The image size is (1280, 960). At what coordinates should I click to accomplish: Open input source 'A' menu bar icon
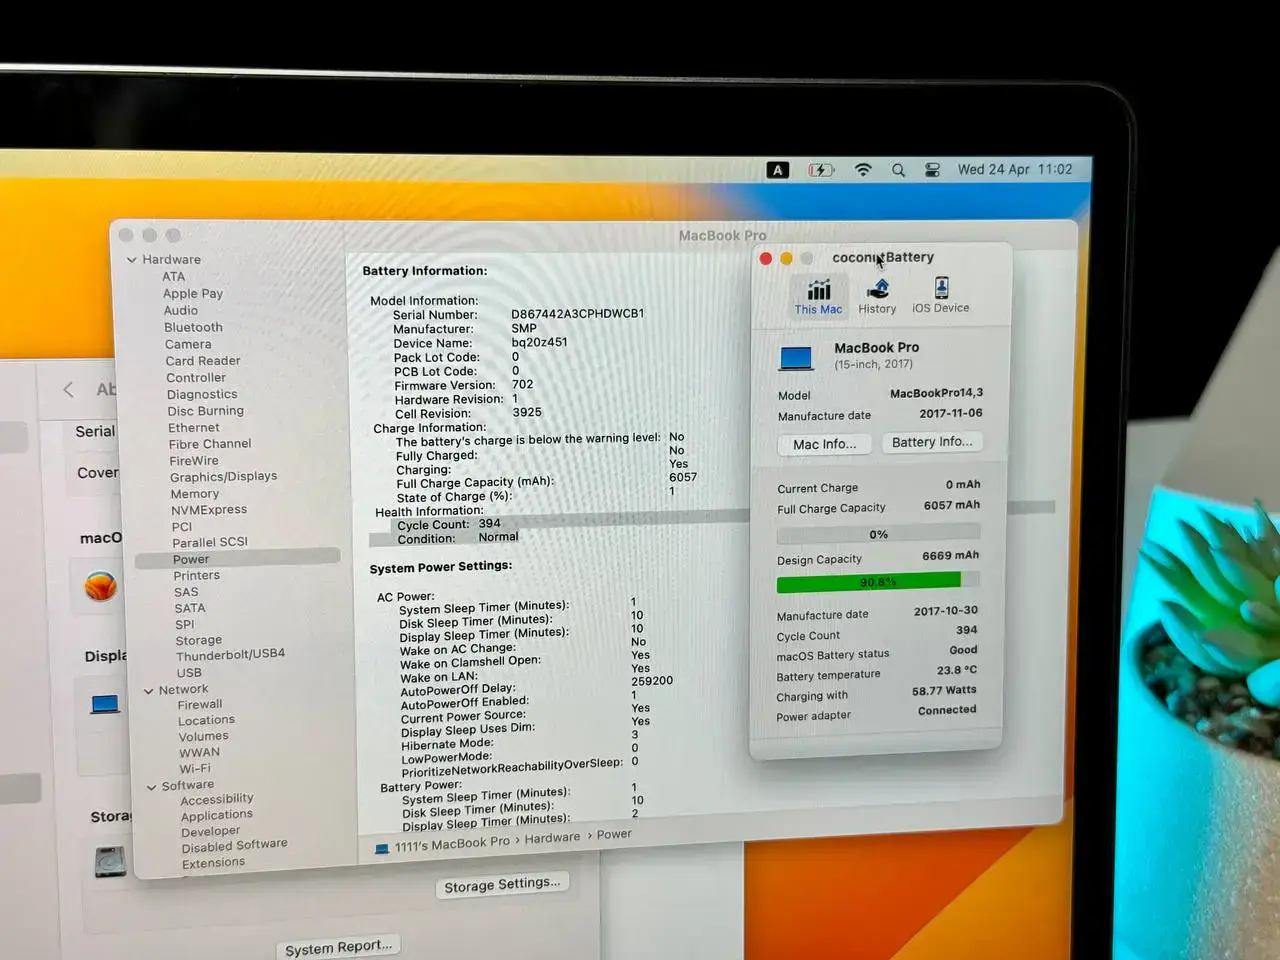(778, 170)
